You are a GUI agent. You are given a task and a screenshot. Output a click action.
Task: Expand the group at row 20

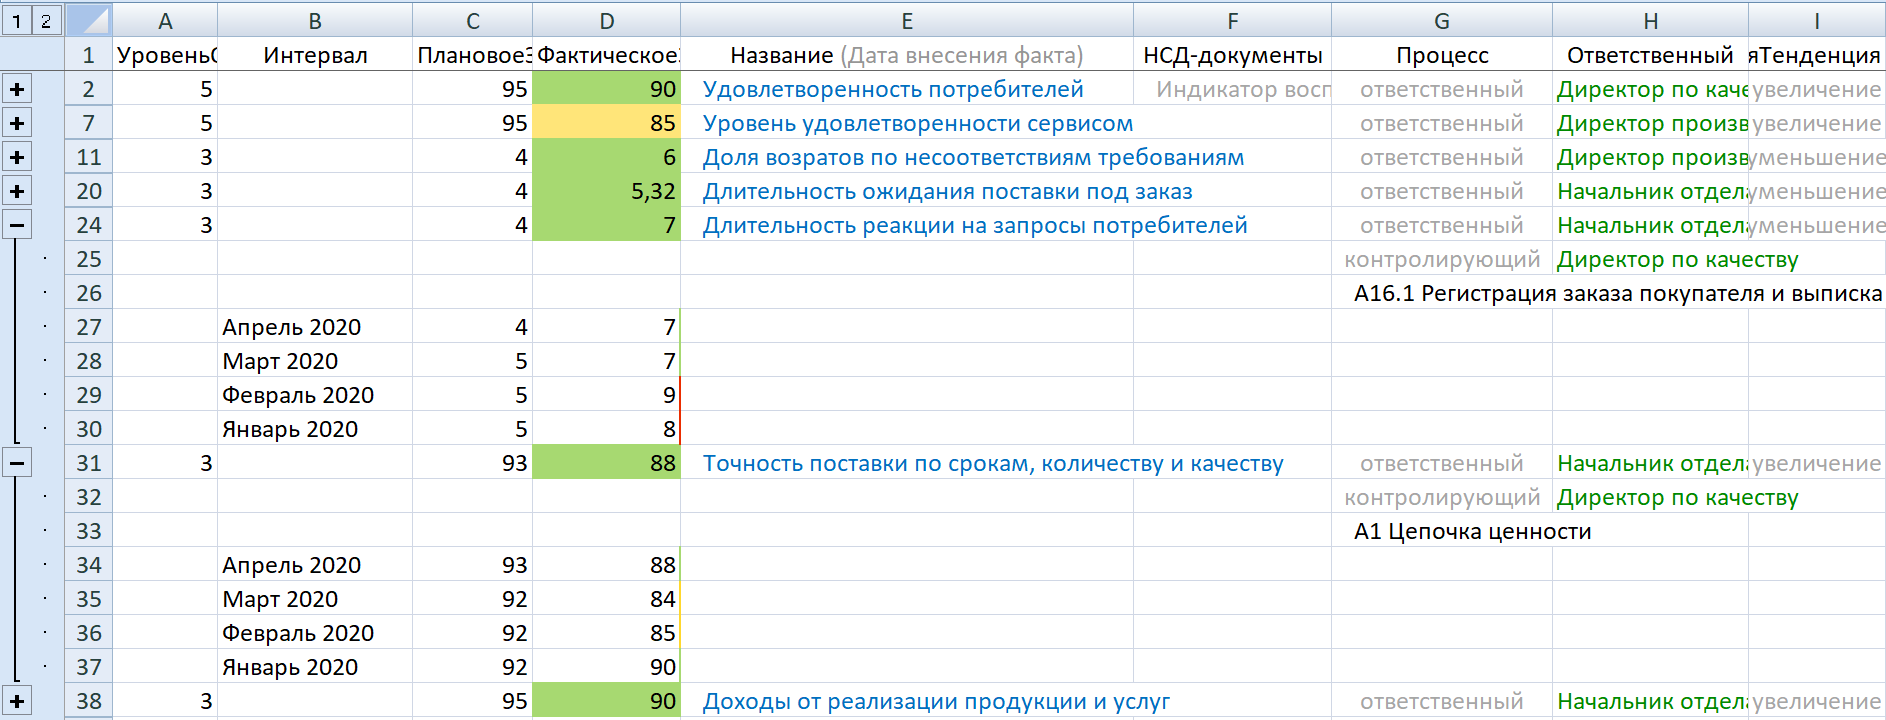17,191
